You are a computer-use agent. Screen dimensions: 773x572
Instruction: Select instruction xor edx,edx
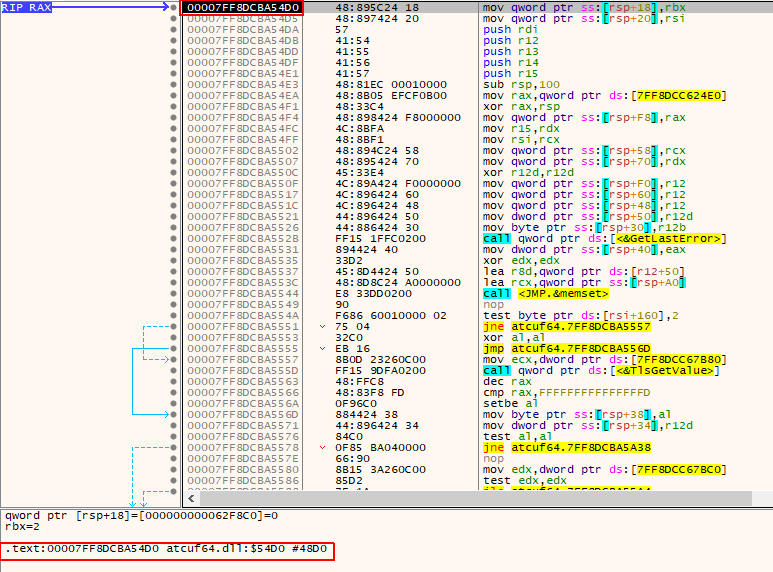[x=521, y=260]
